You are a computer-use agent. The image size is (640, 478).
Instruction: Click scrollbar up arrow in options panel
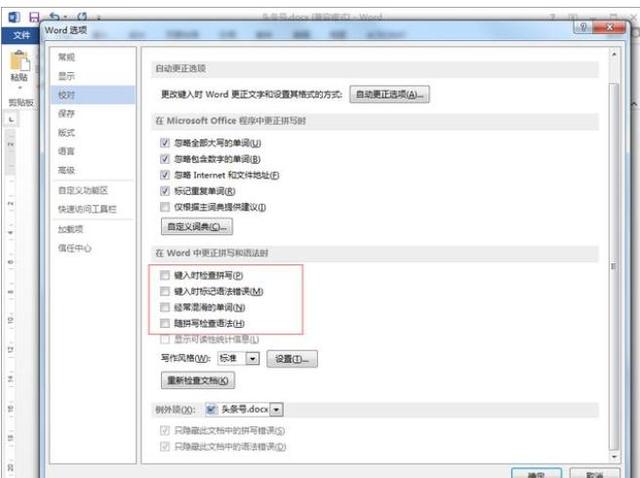click(x=613, y=54)
